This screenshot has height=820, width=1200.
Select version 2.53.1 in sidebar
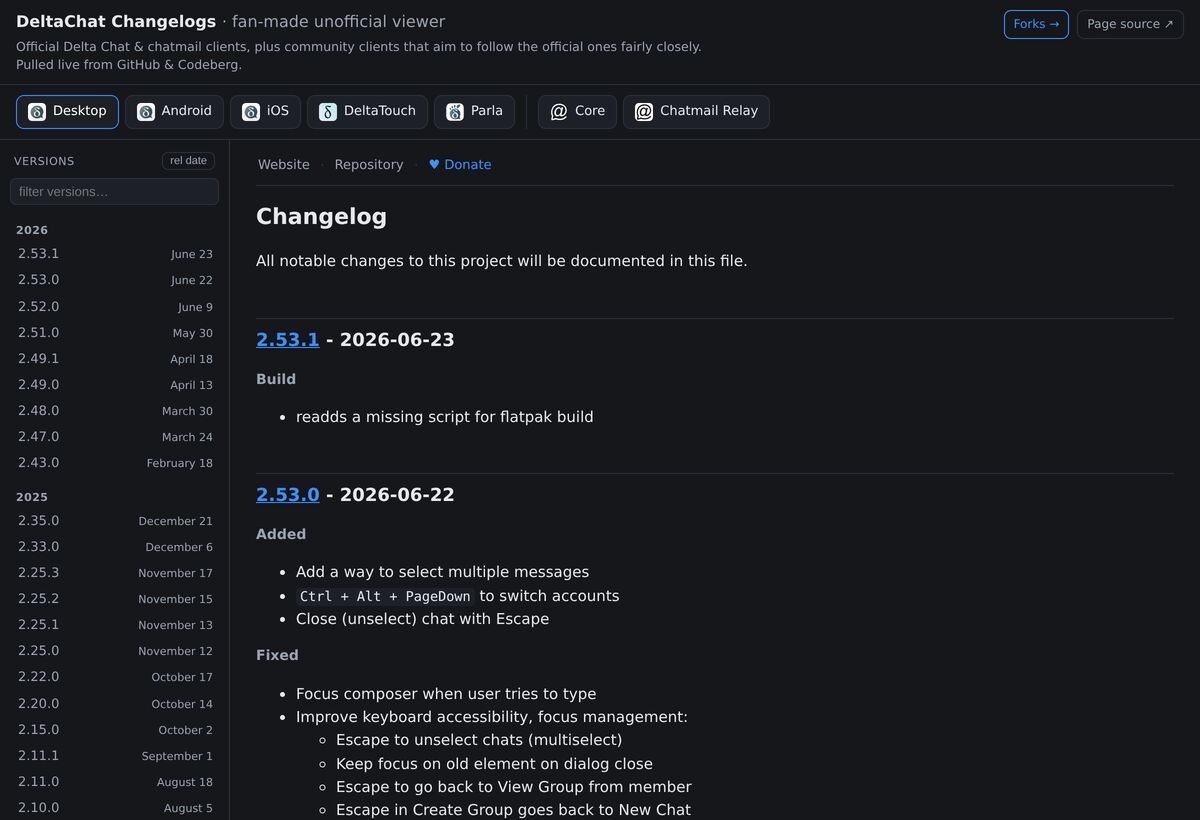click(114, 254)
